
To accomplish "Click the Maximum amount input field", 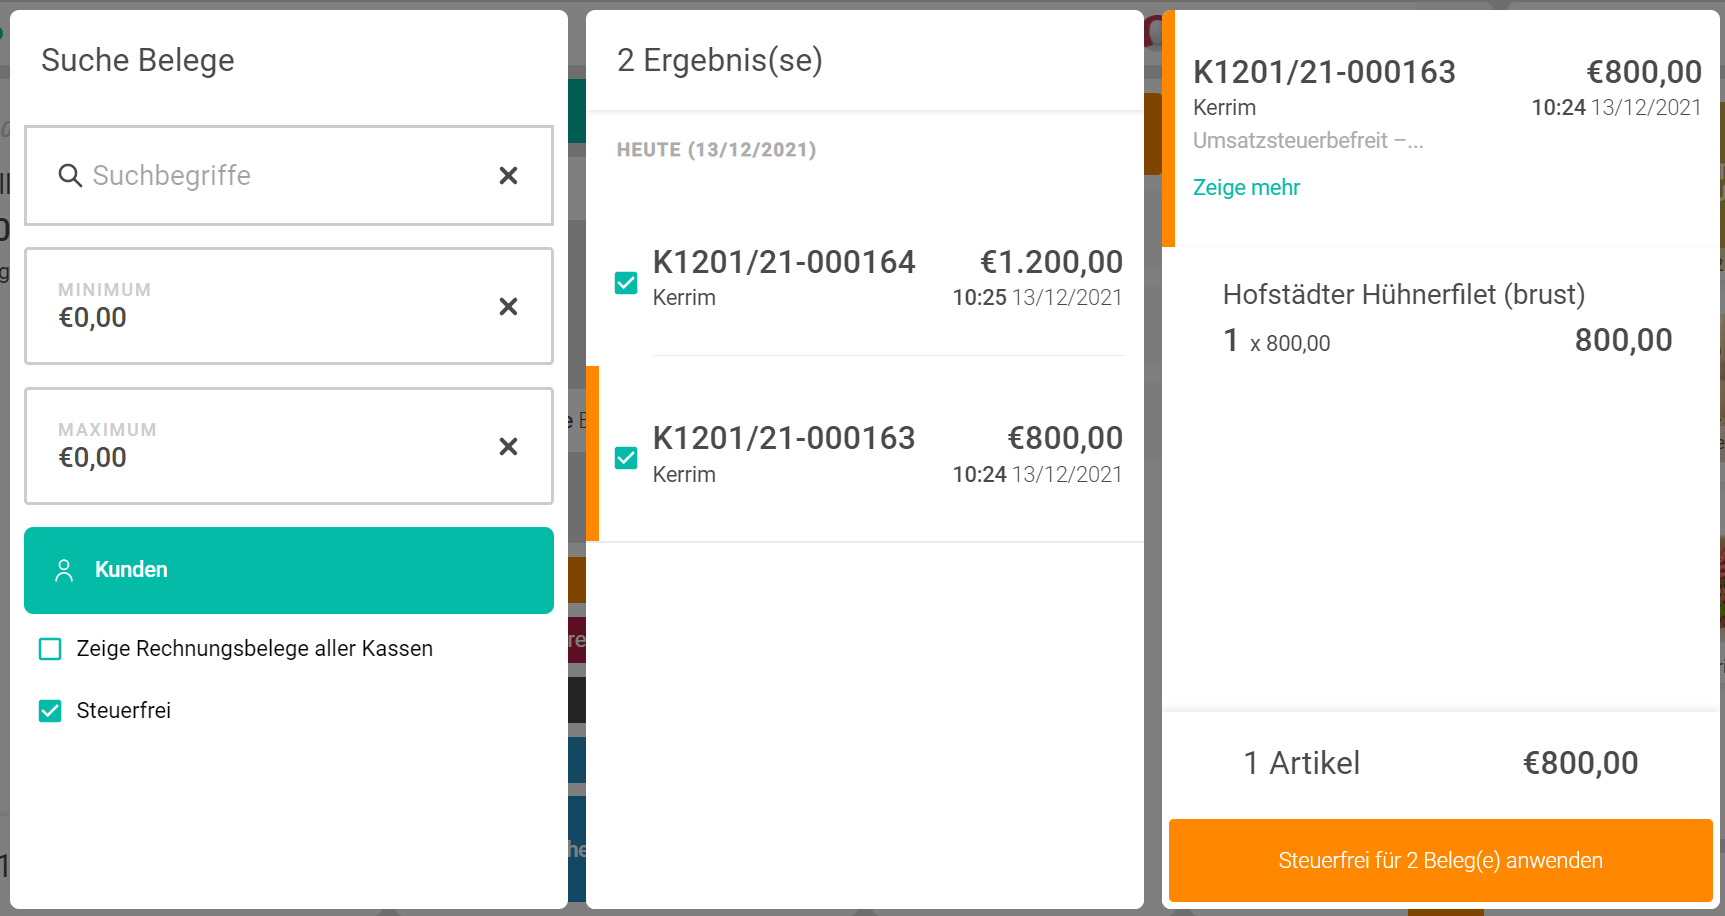I will pos(260,457).
